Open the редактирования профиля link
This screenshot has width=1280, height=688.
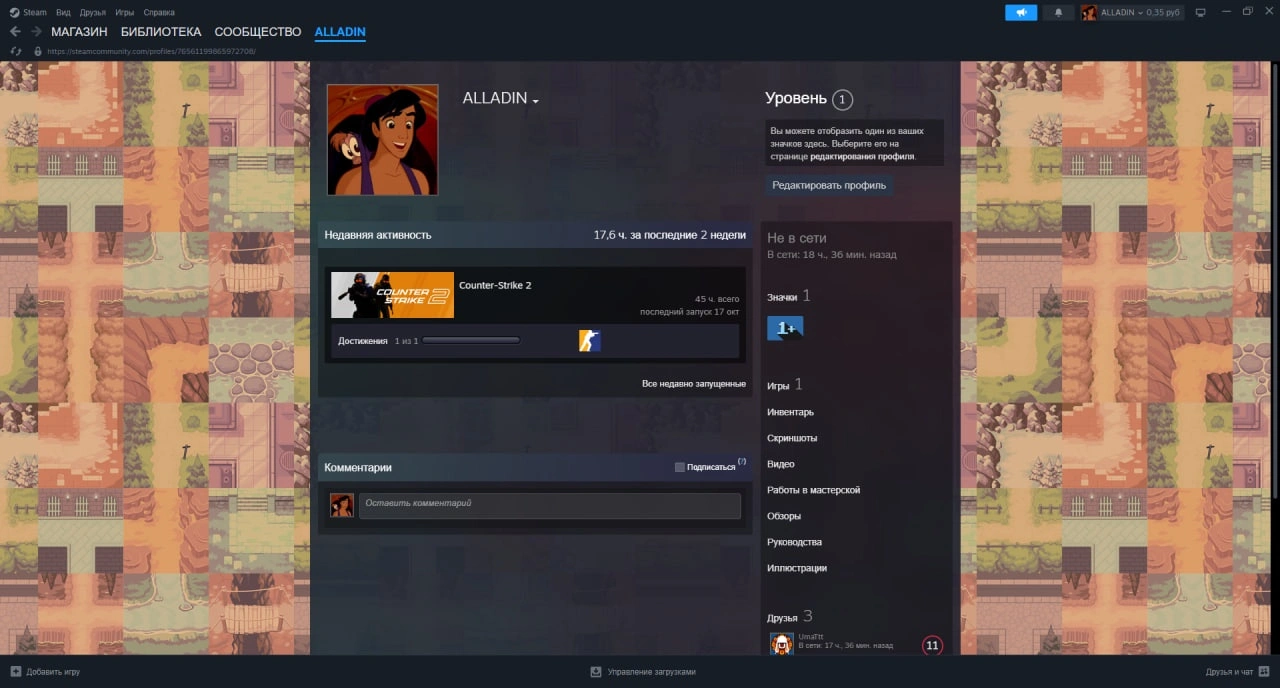(862, 157)
